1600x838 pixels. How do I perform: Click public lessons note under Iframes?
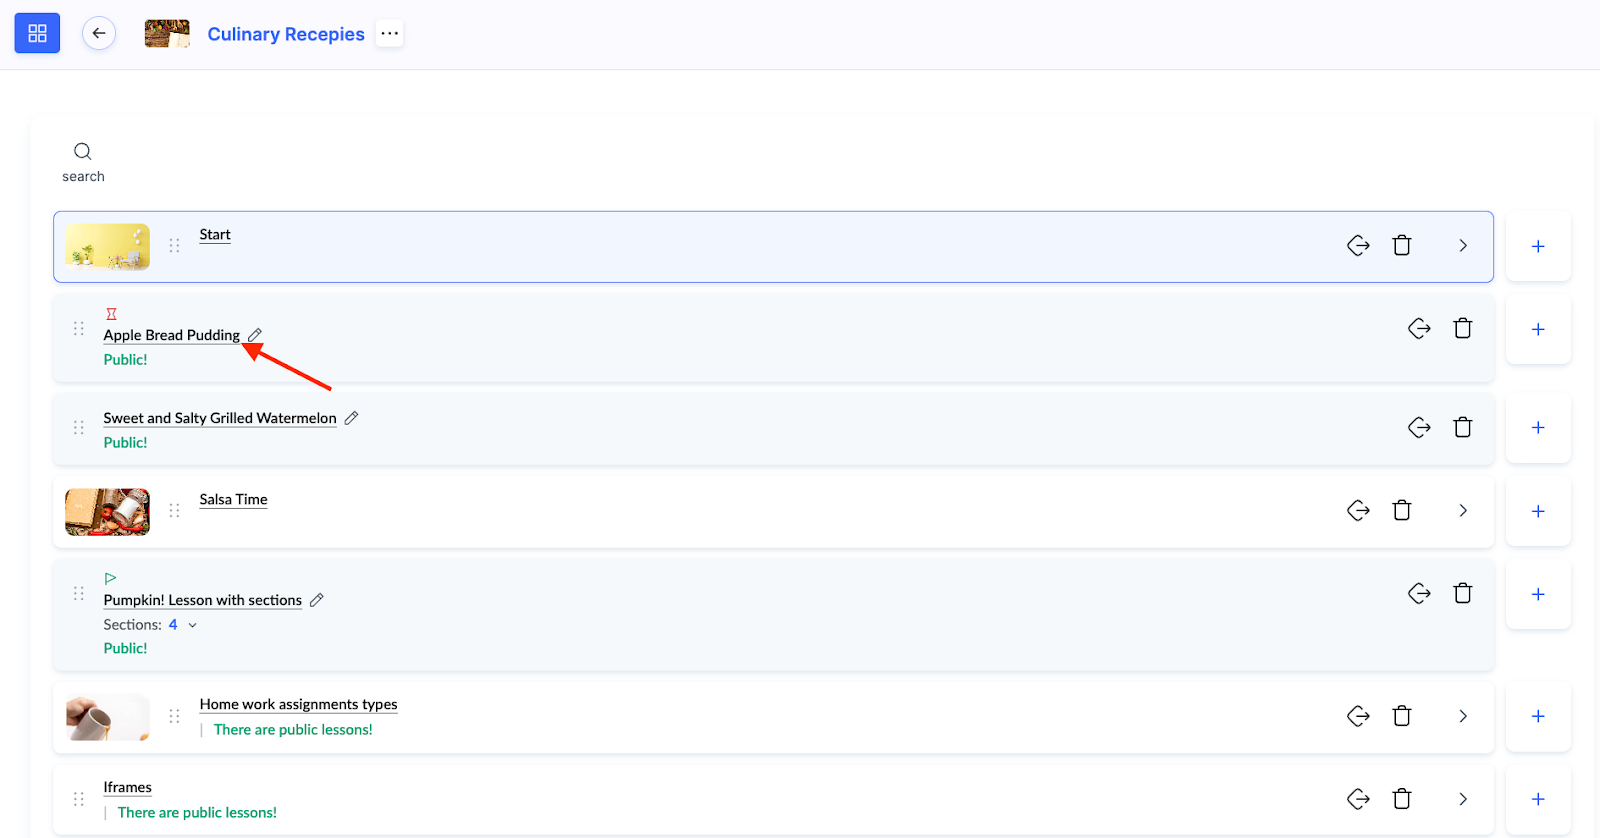tap(197, 813)
